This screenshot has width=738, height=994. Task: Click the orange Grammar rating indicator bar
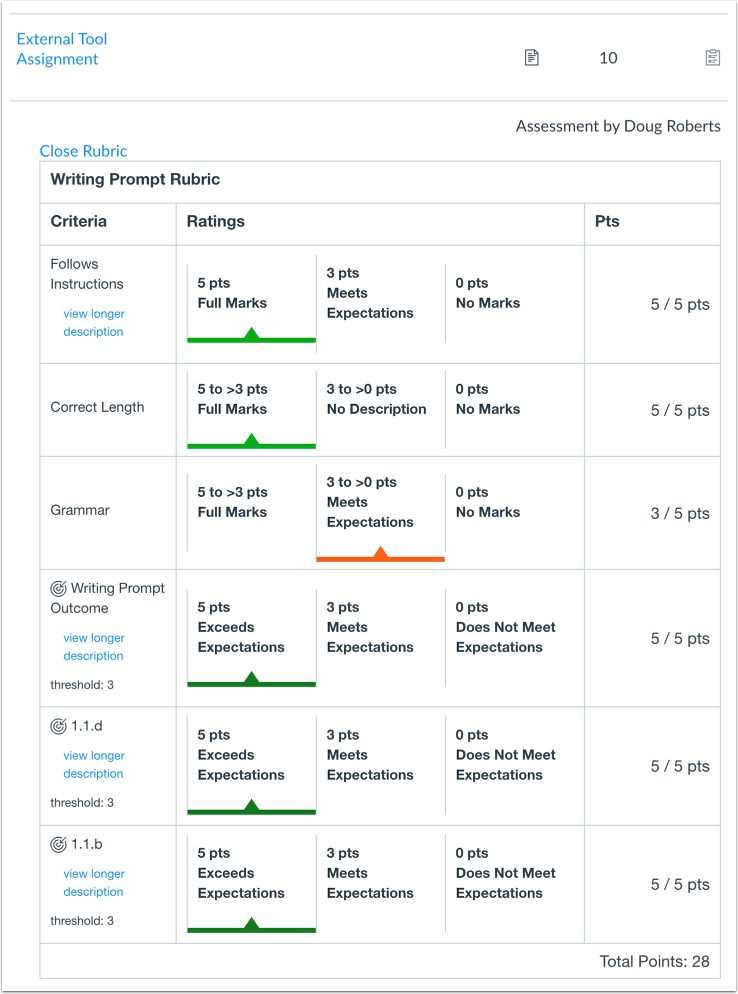point(380,558)
